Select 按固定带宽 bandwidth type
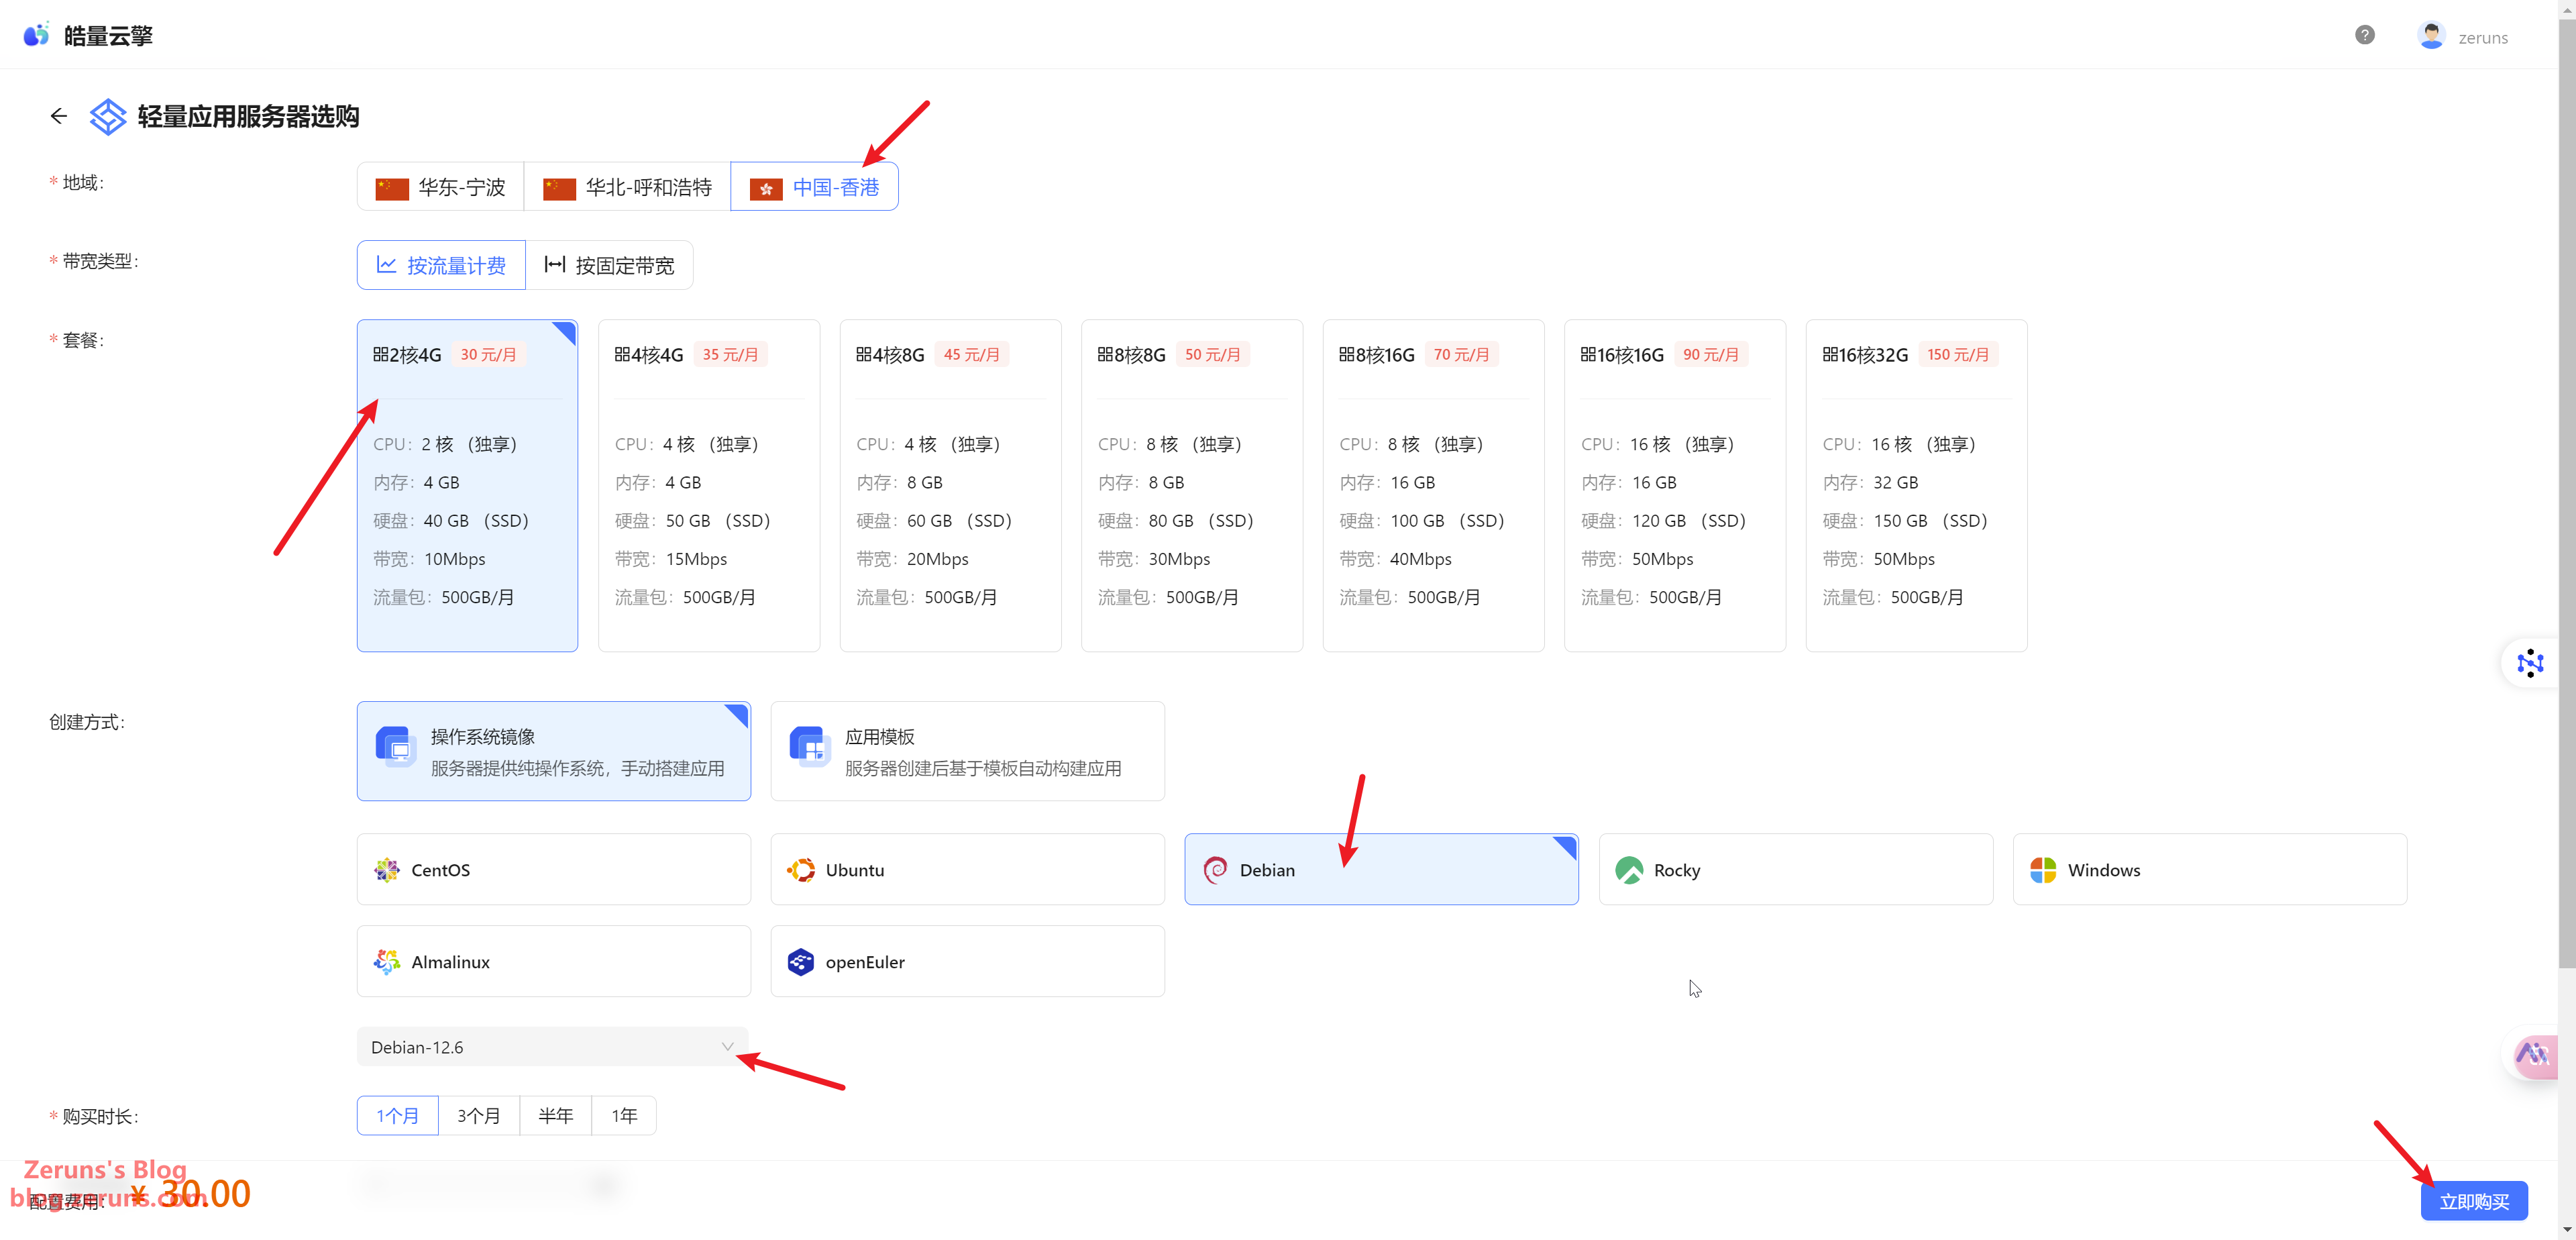The image size is (2576, 1240). tap(609, 265)
